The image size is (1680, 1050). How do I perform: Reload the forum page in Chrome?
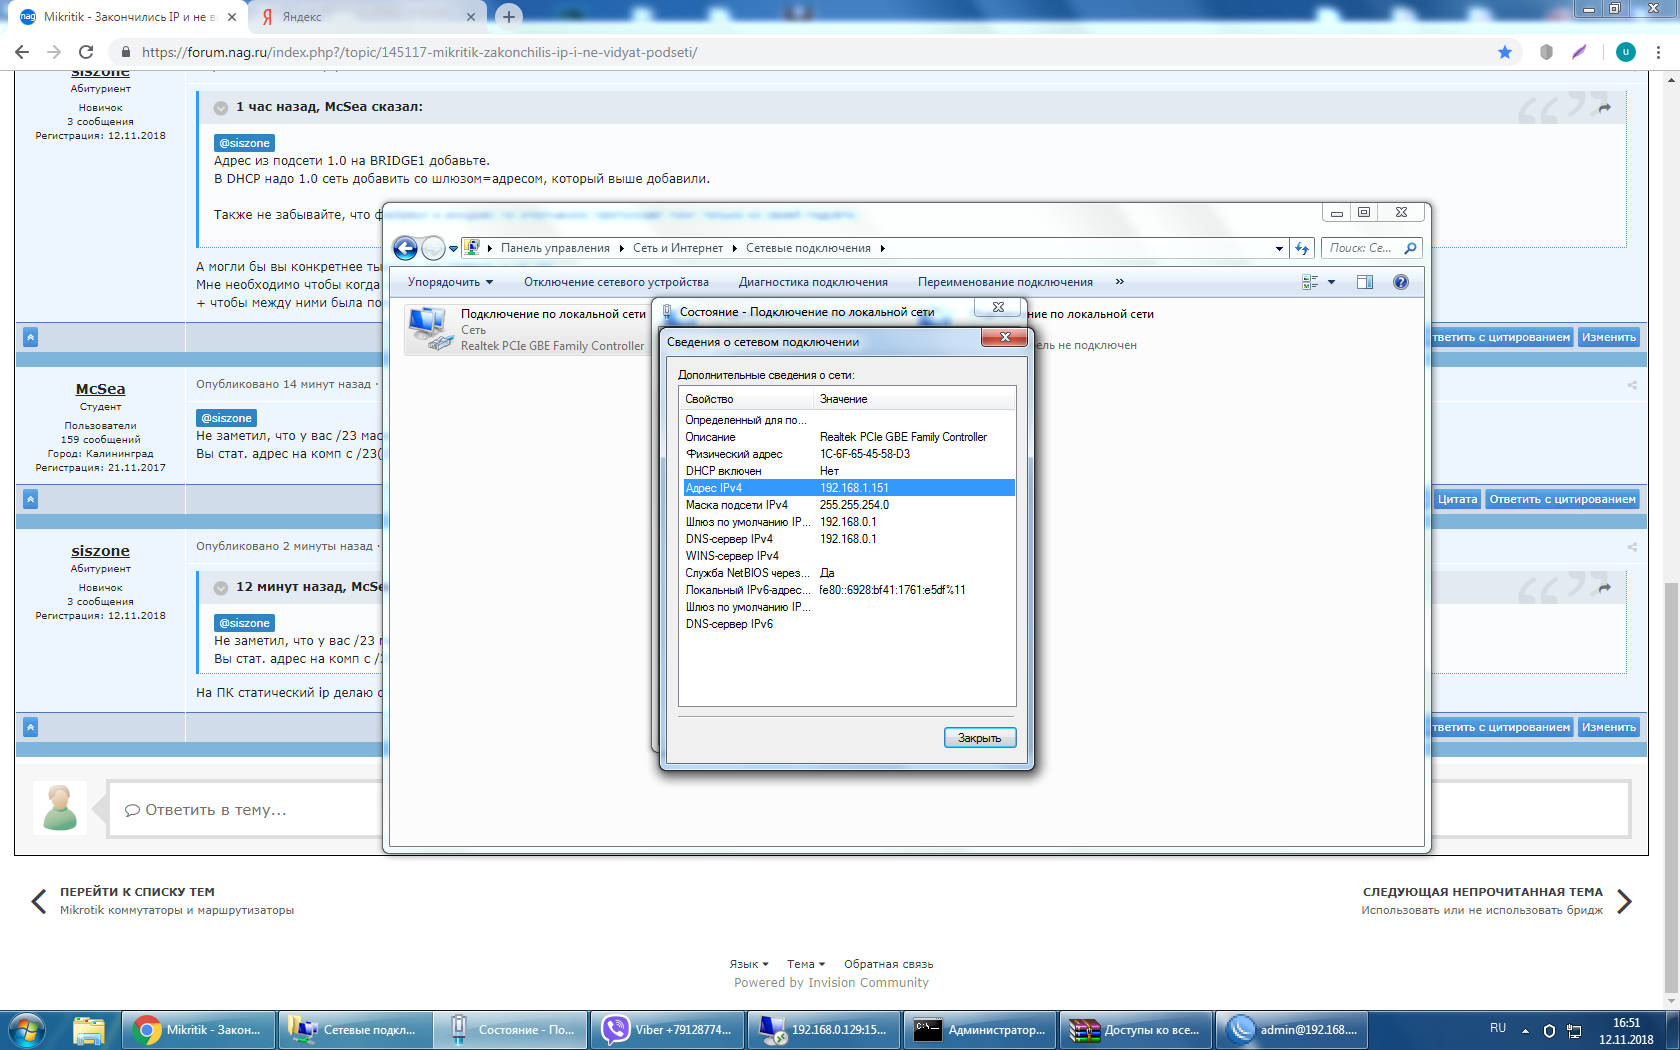point(86,52)
